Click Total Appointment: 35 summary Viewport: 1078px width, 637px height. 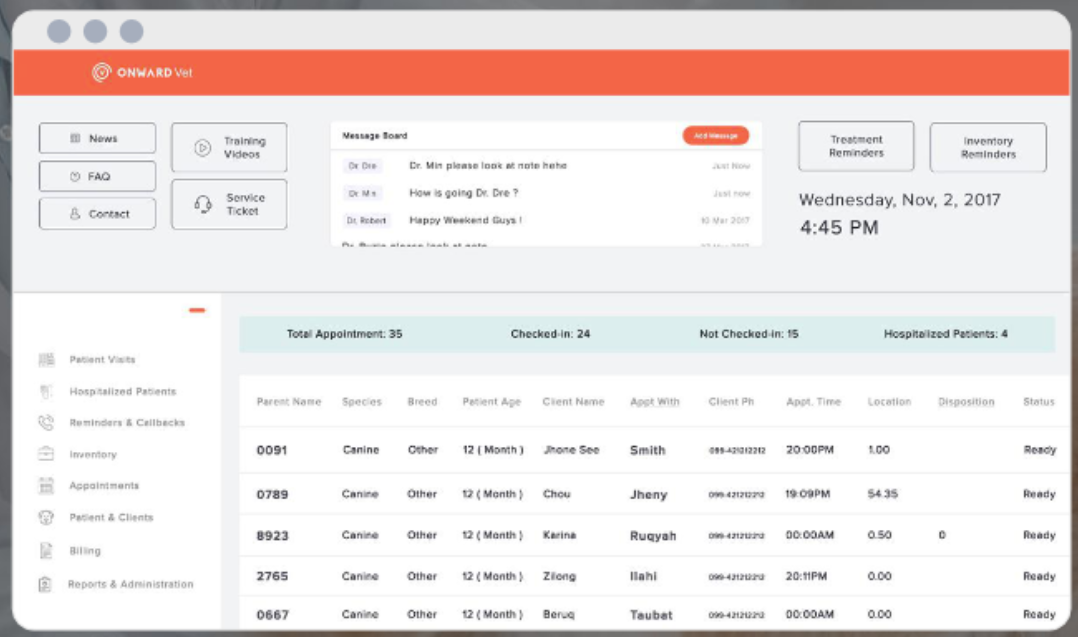pos(344,334)
